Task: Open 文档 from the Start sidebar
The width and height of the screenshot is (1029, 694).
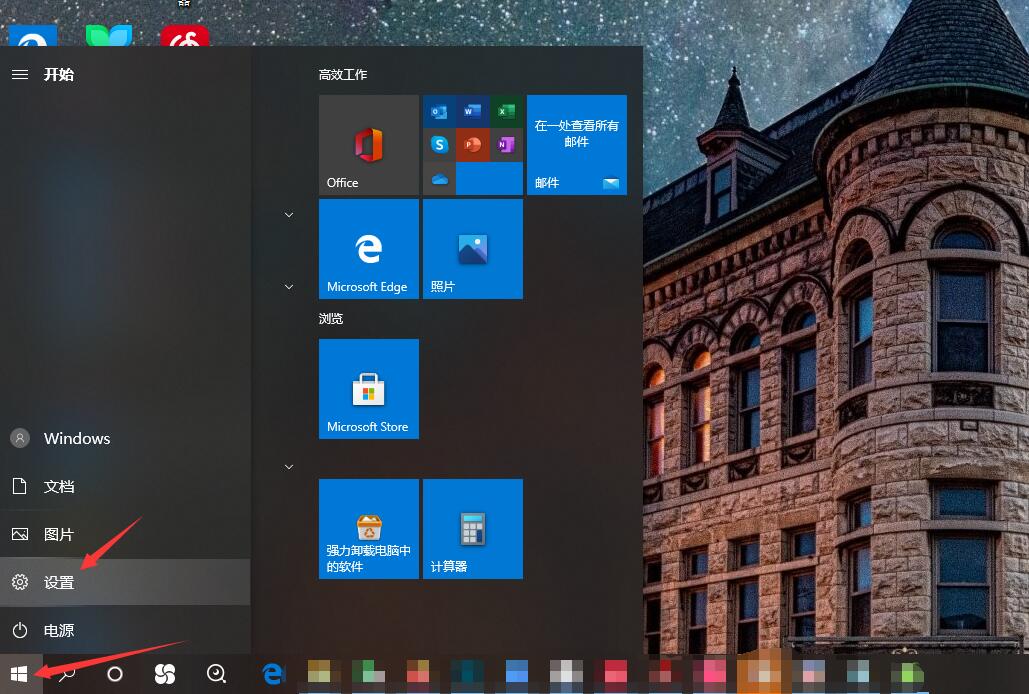Action: point(125,486)
